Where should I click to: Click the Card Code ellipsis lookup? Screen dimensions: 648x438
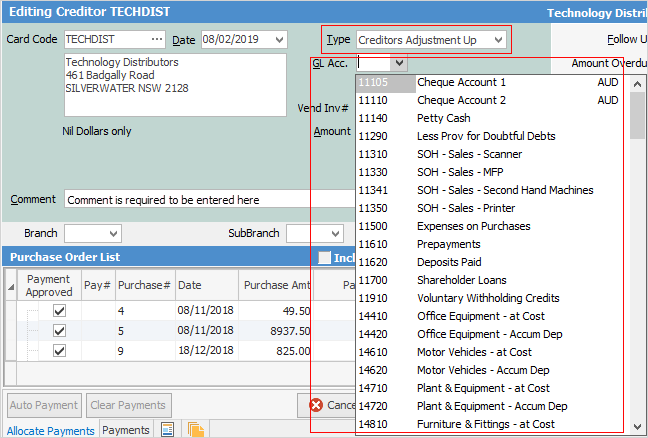click(x=156, y=40)
